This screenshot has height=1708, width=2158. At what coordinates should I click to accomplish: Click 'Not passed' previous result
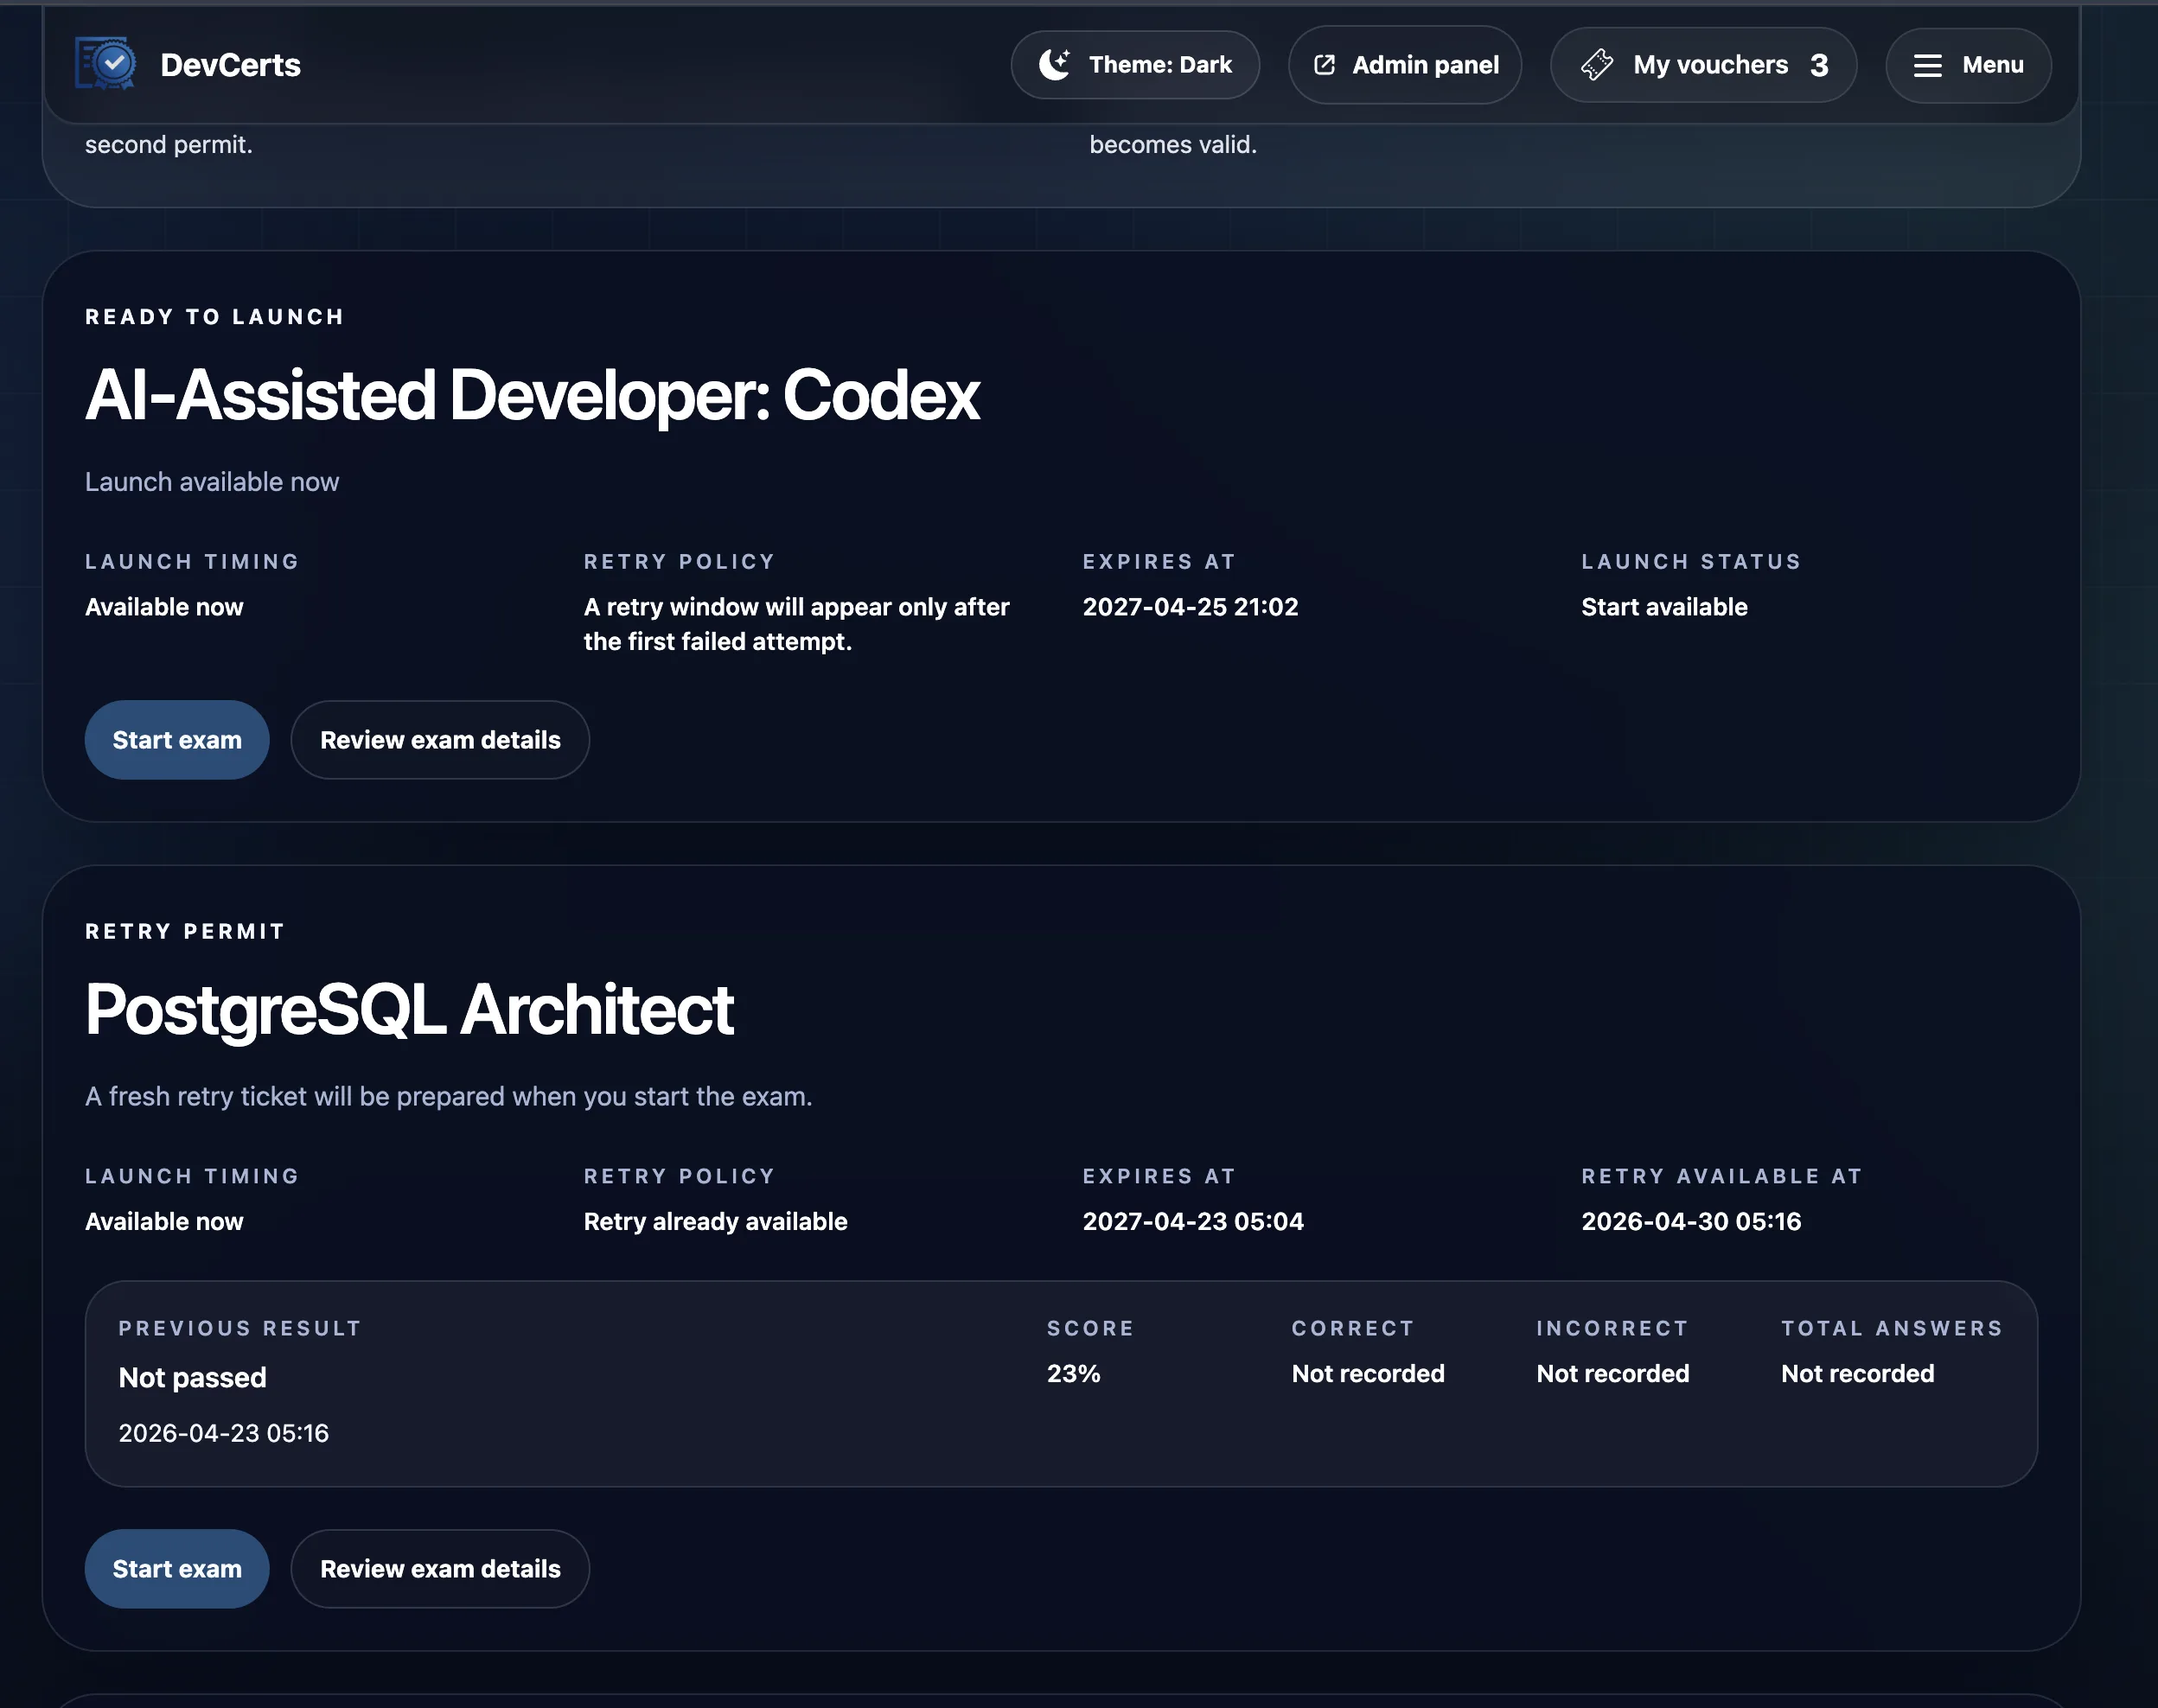[x=192, y=1377]
